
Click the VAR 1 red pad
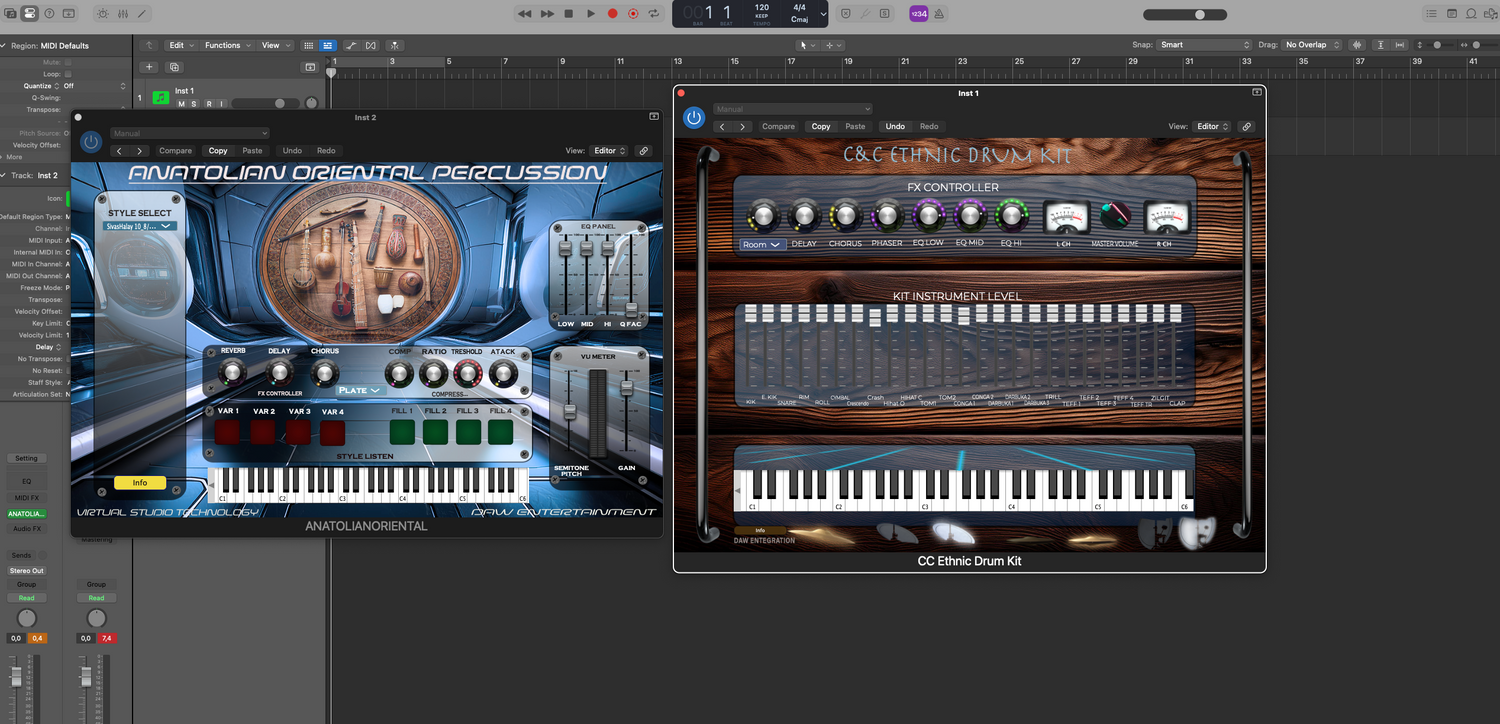tap(228, 432)
